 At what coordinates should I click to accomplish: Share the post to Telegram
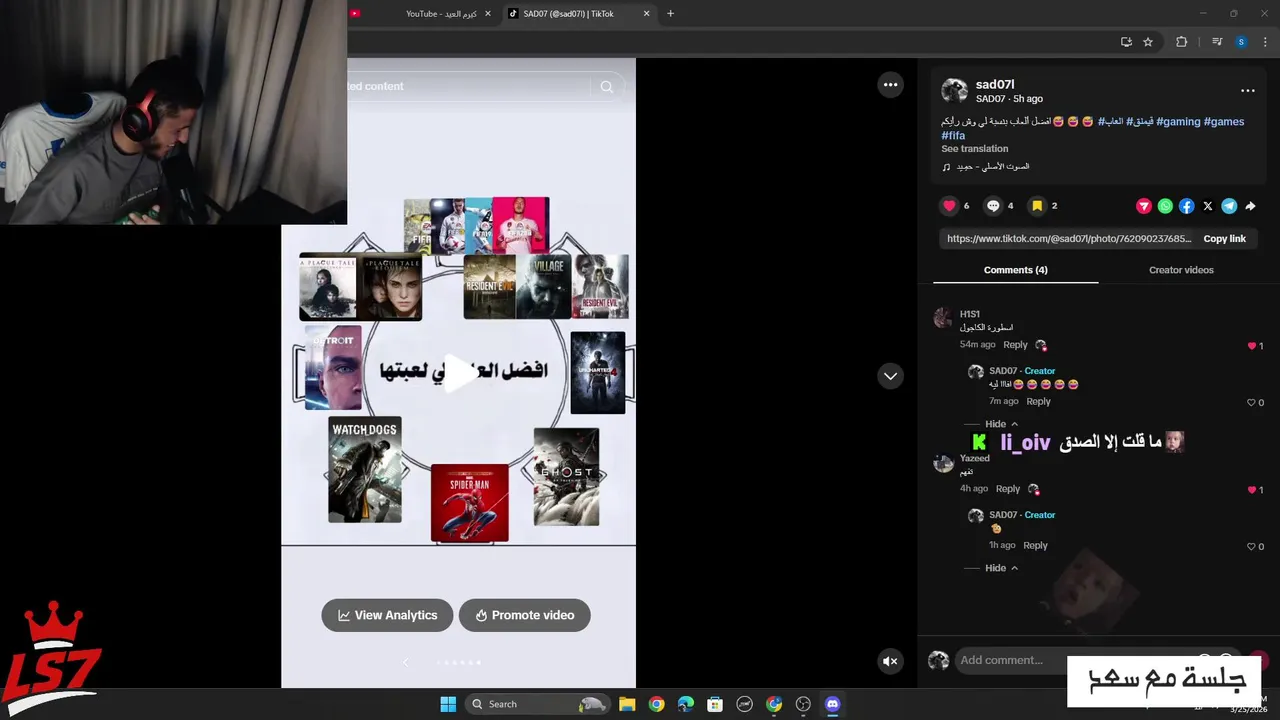pos(1229,206)
